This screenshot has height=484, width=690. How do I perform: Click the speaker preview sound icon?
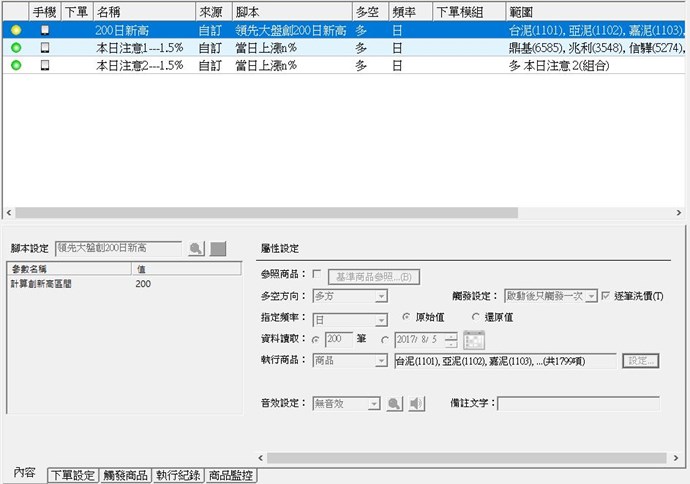(x=417, y=403)
